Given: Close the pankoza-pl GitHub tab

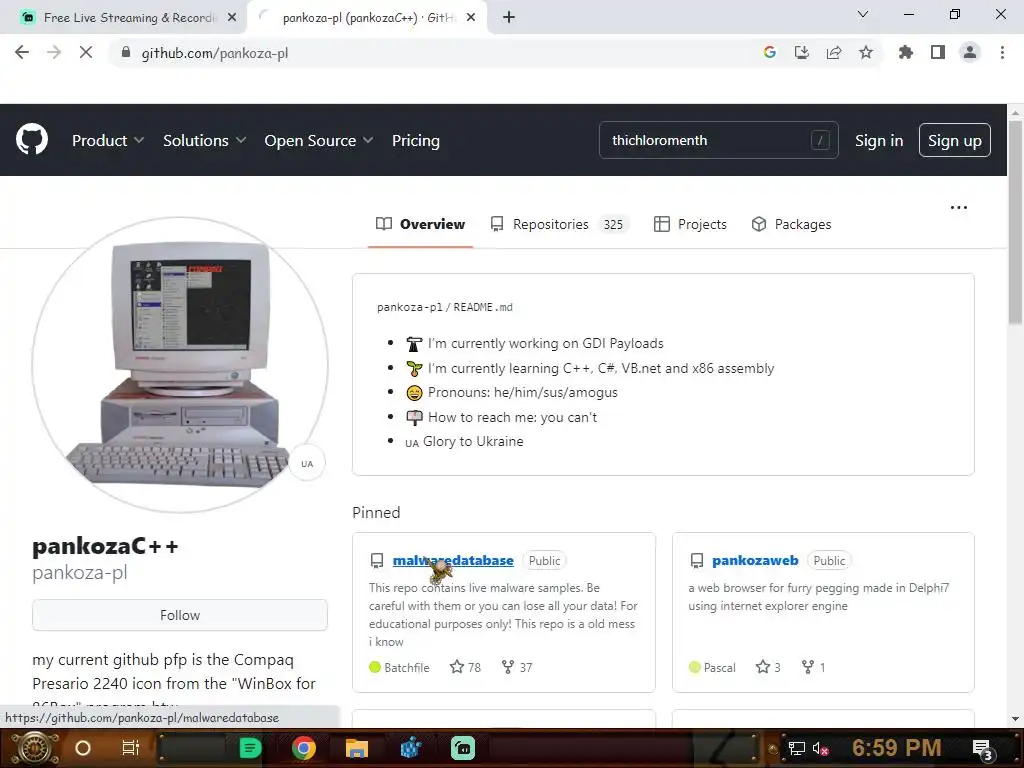Looking at the screenshot, I should [x=471, y=18].
